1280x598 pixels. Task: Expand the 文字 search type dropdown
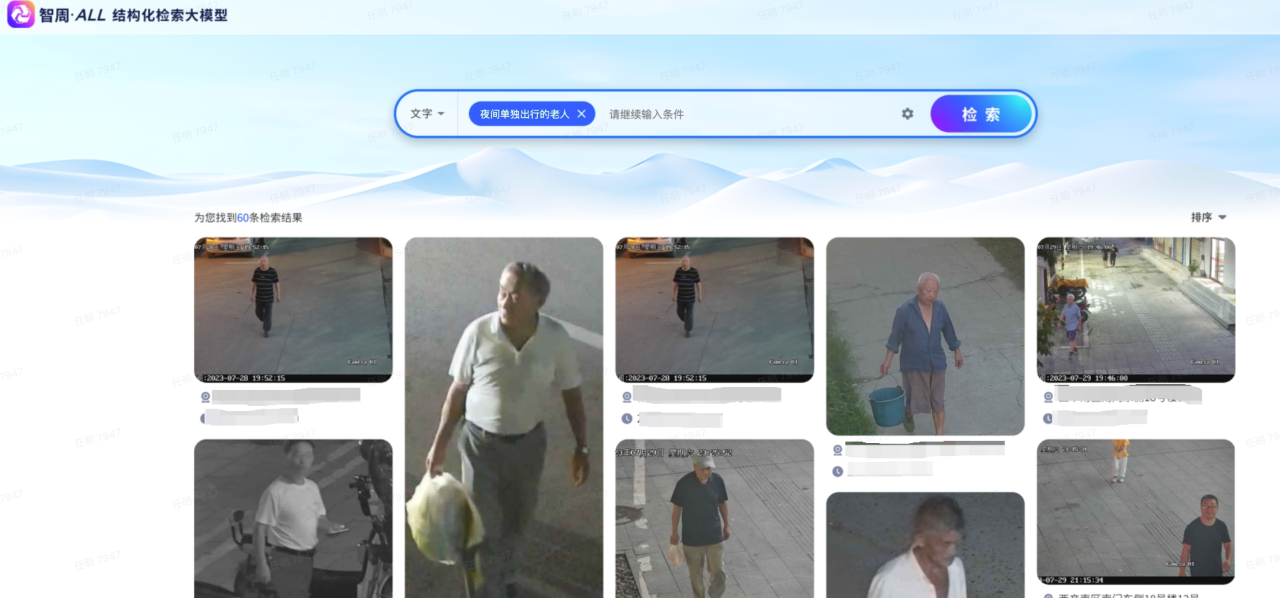pyautogui.click(x=427, y=114)
